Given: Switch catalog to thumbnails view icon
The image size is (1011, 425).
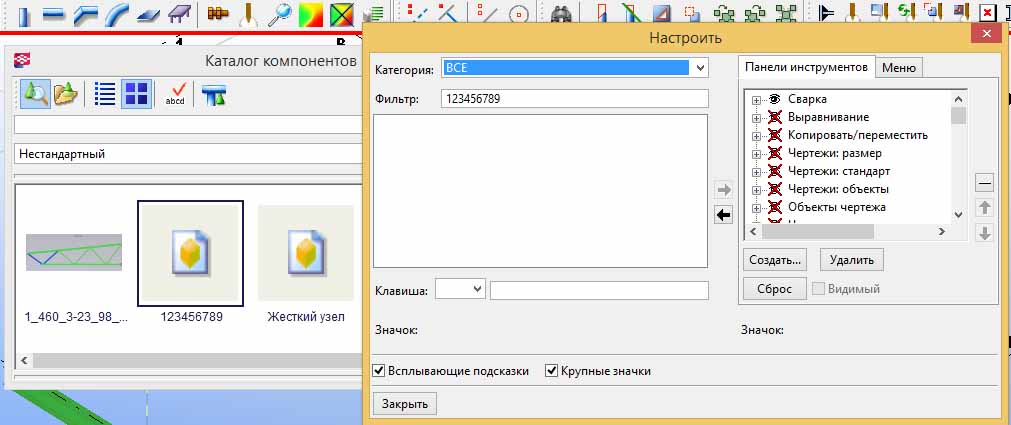Looking at the screenshot, I should pos(136,94).
